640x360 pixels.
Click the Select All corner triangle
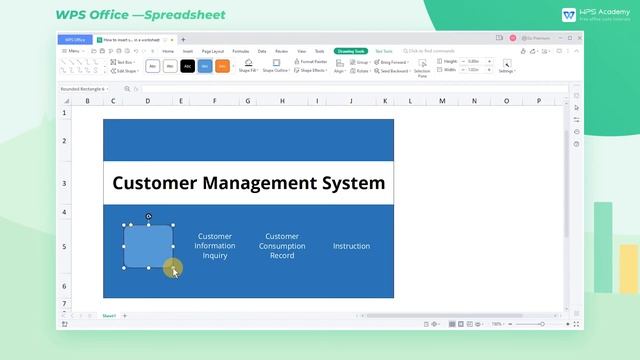pyautogui.click(x=67, y=101)
